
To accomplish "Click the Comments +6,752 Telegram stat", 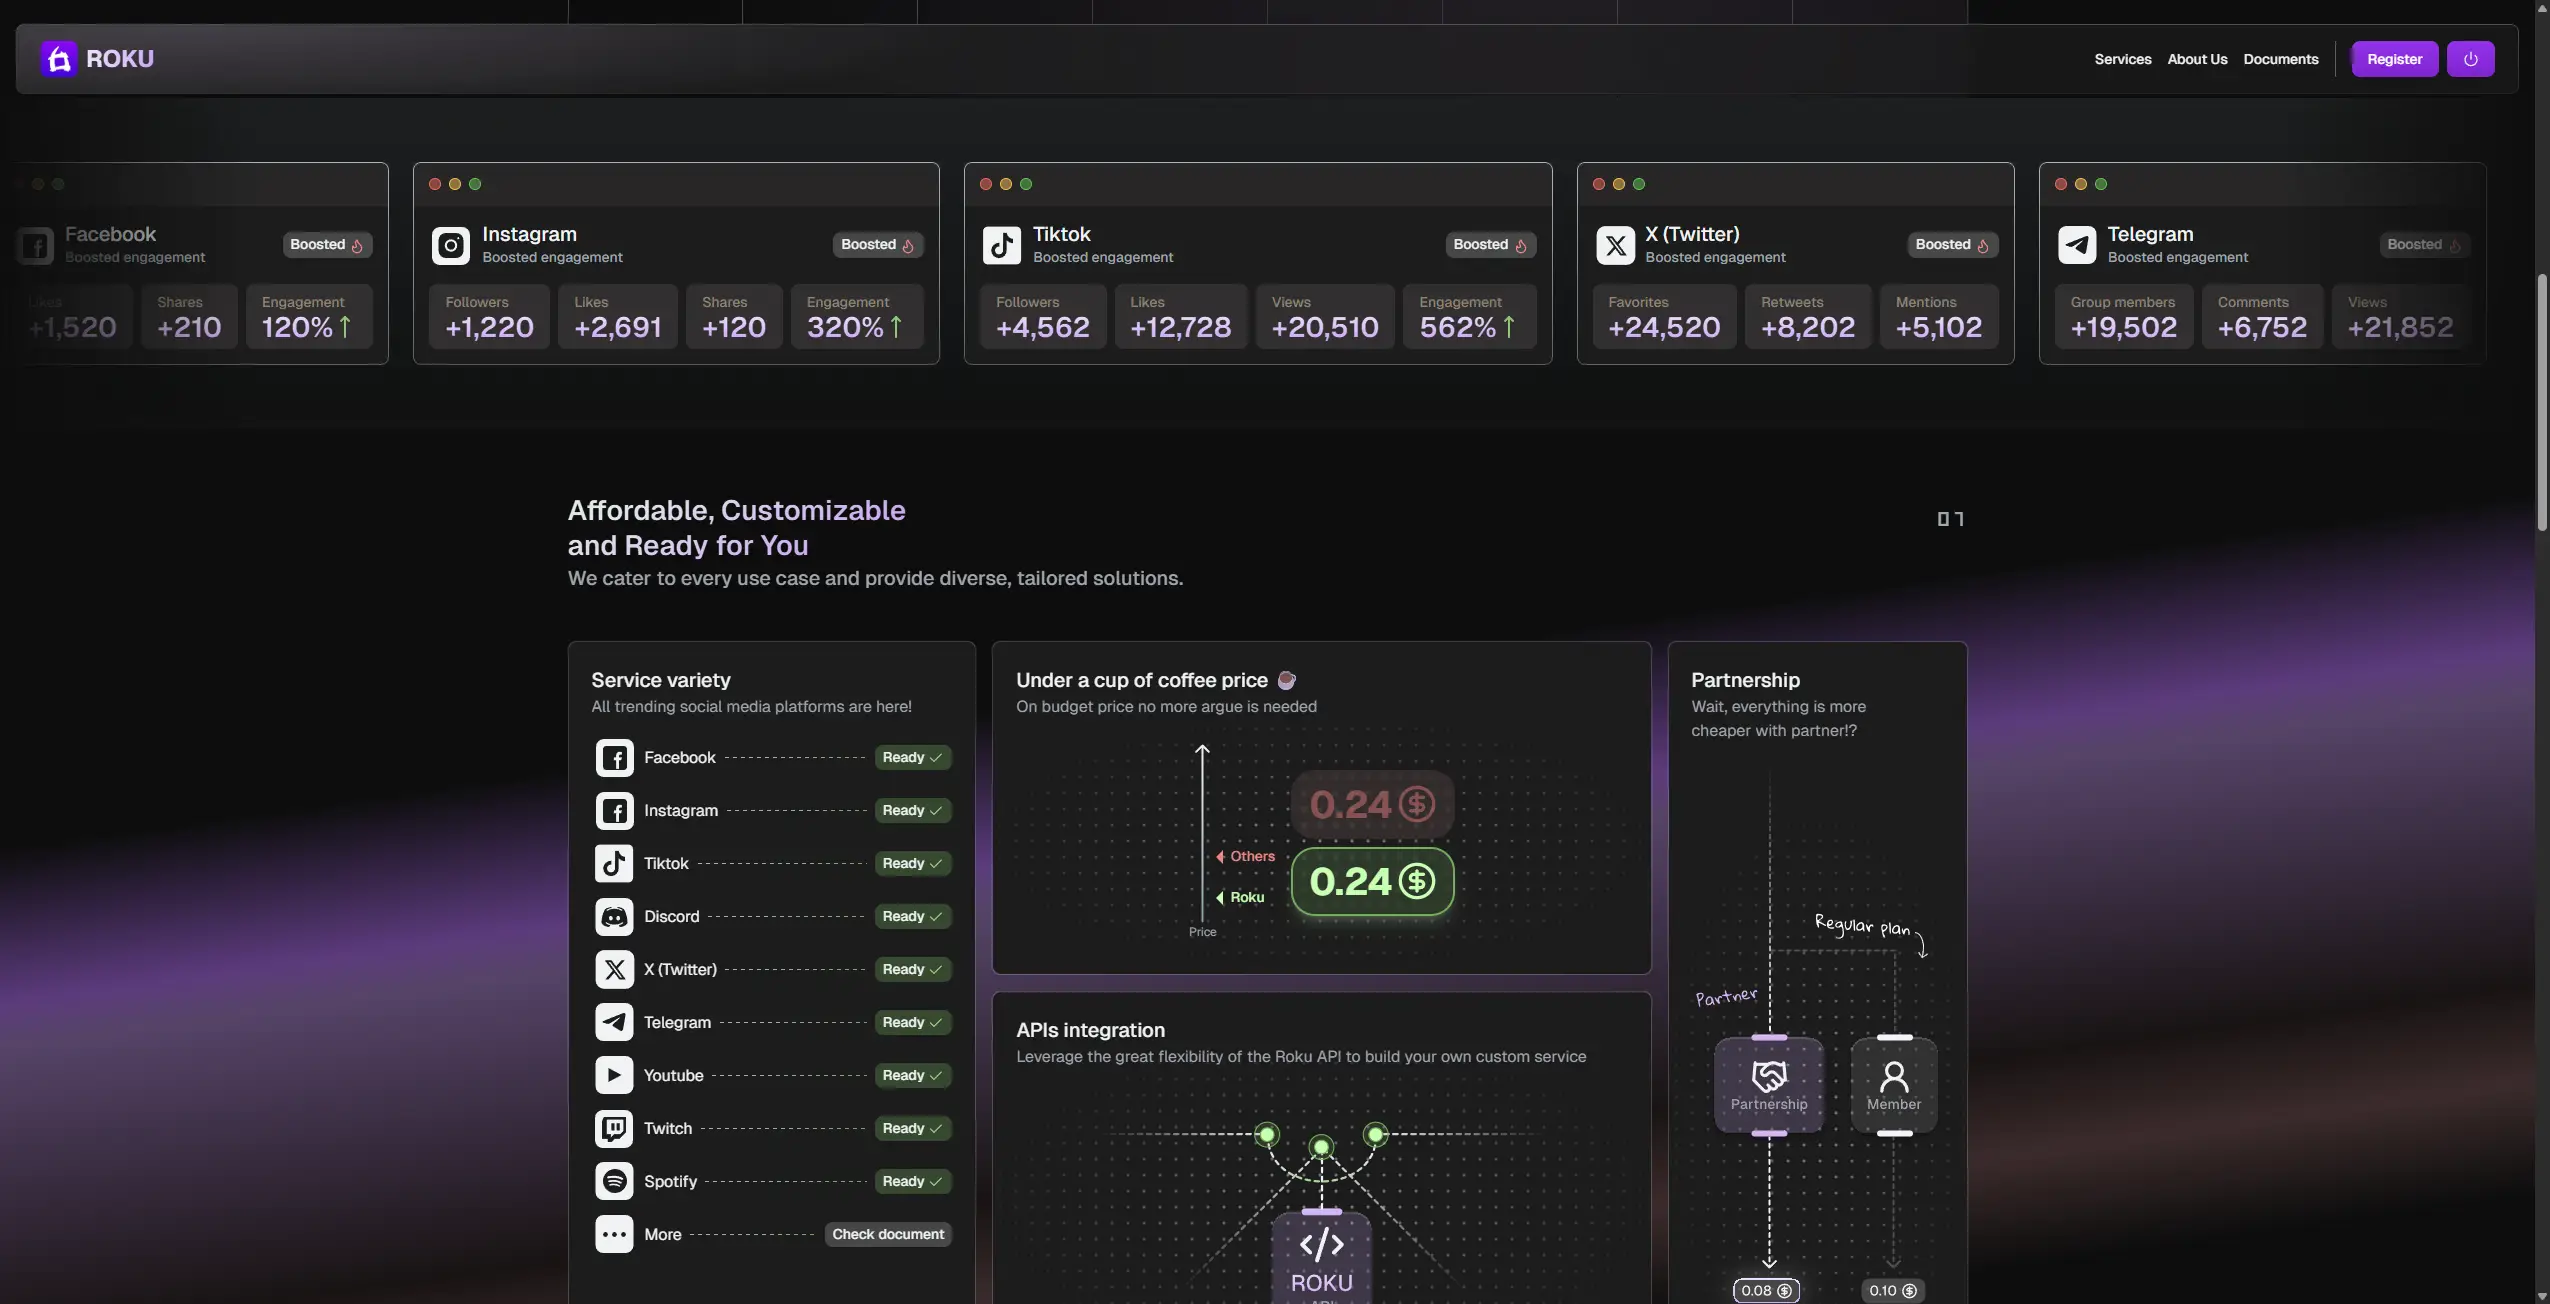I will (2263, 317).
